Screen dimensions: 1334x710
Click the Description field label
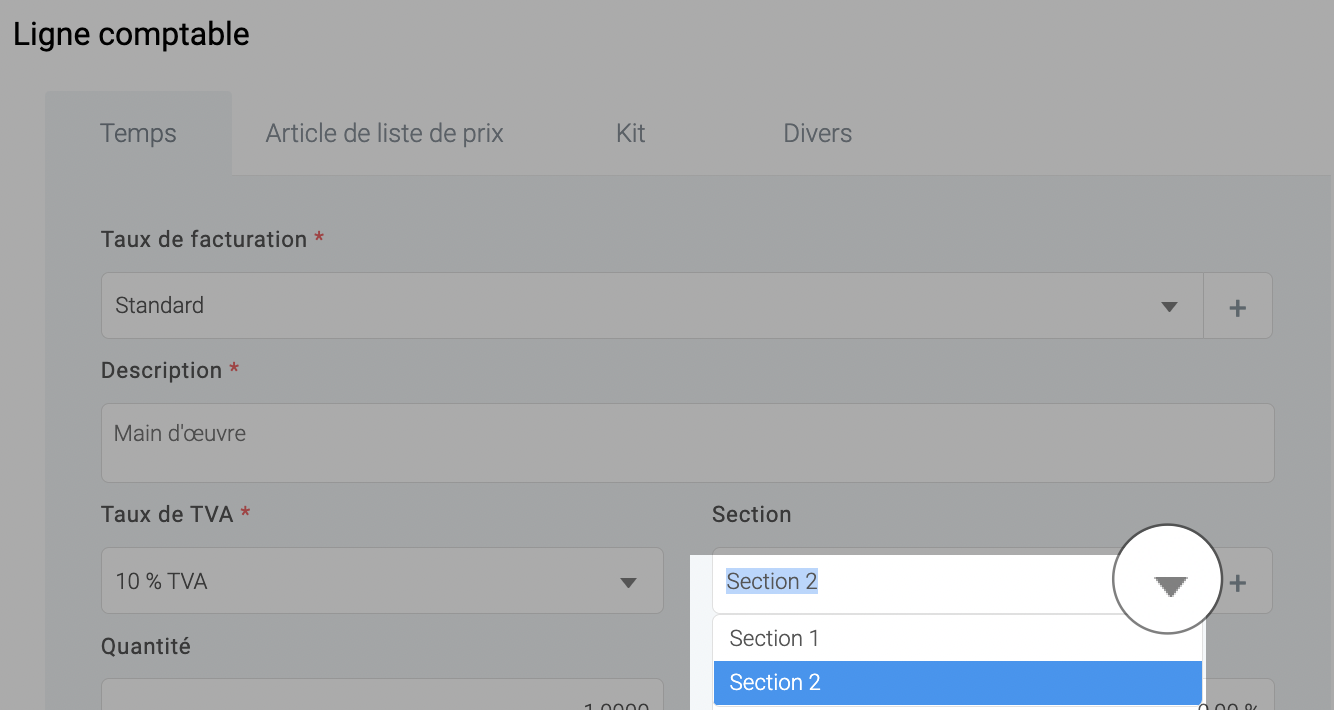point(162,370)
